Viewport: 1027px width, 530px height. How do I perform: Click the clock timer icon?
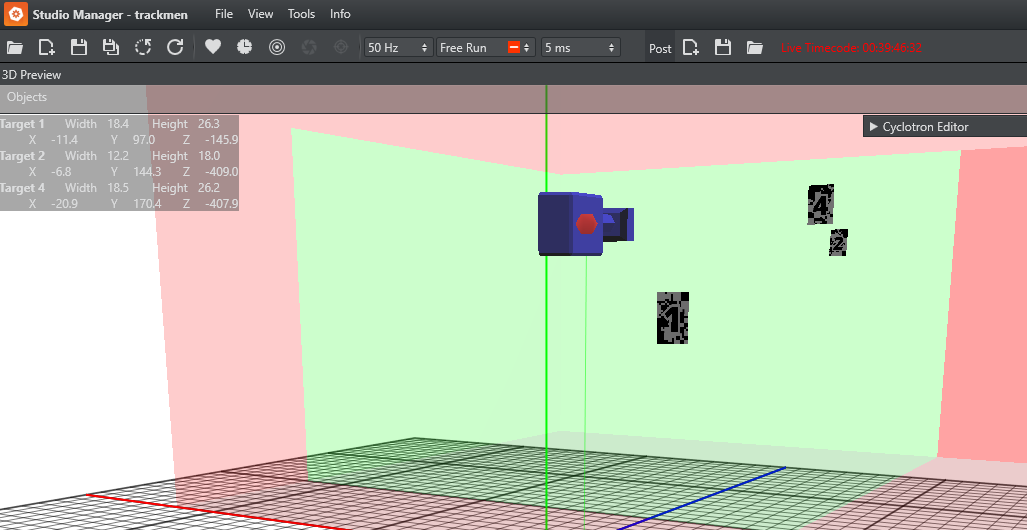[x=245, y=47]
